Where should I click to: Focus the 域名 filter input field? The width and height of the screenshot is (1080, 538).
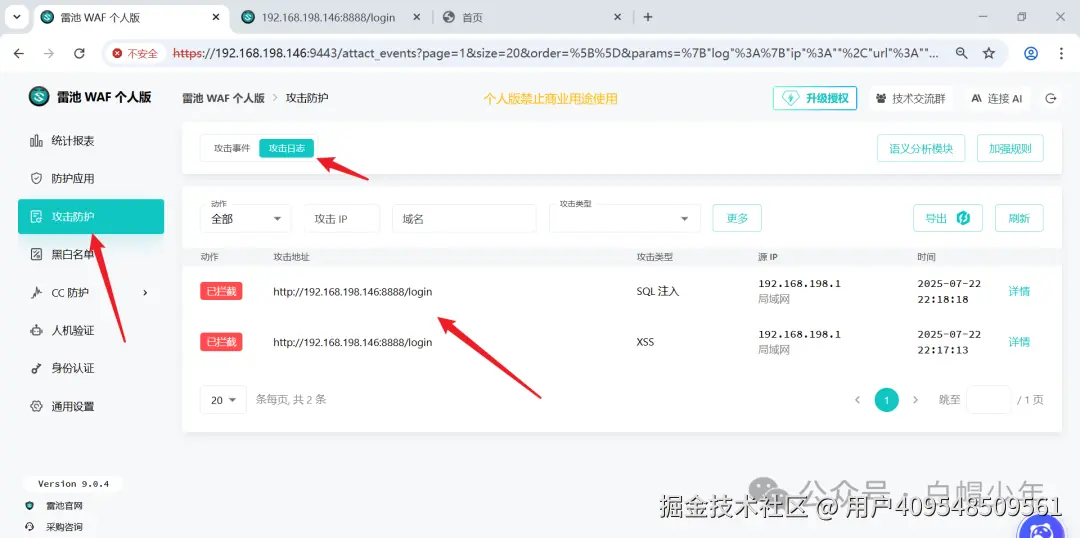point(464,218)
